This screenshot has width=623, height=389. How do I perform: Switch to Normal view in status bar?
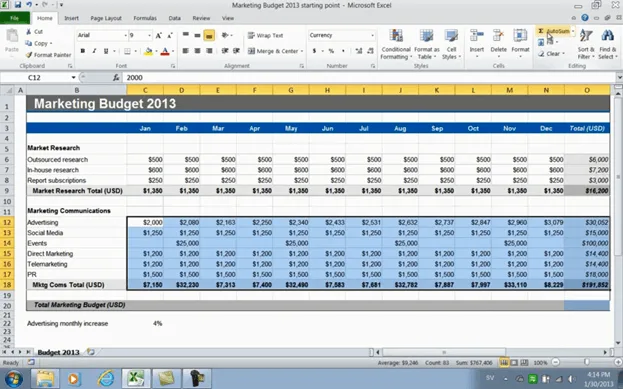click(x=504, y=362)
